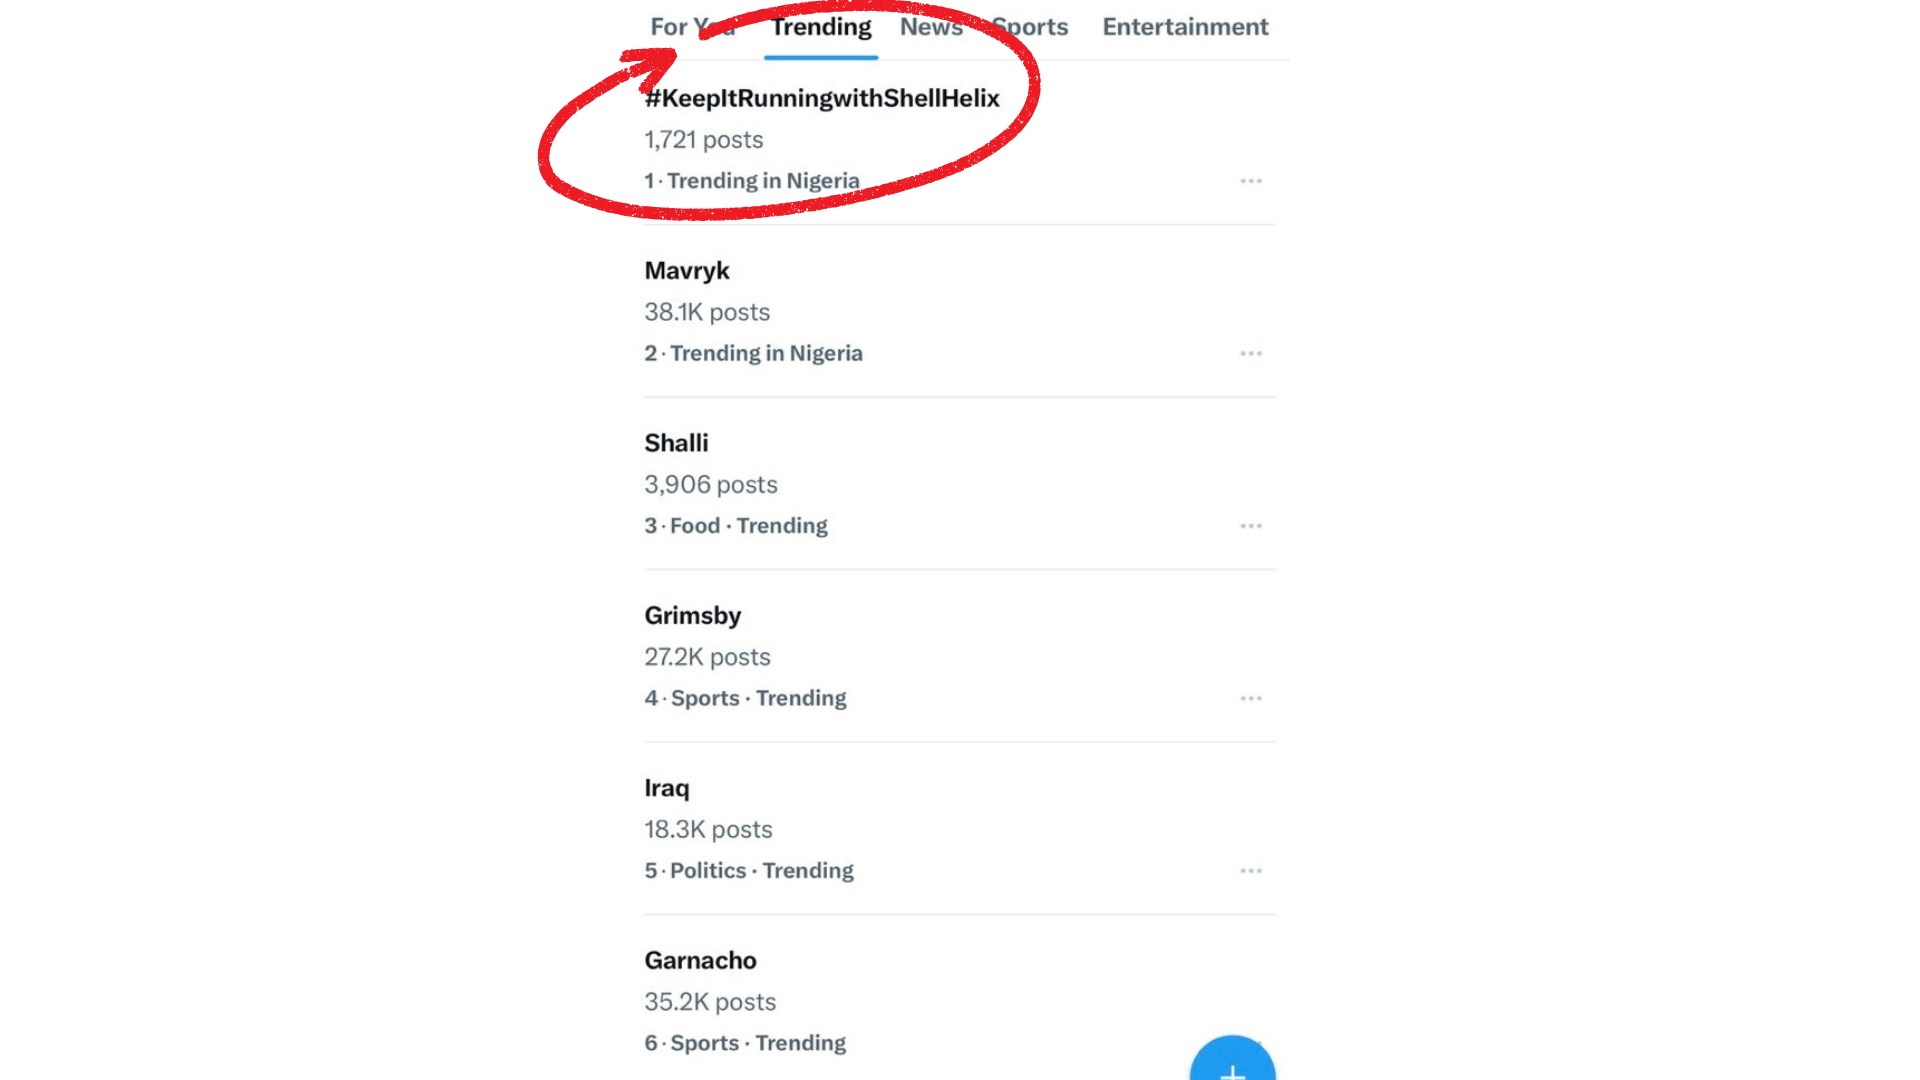Open the Garnacho trending topic

click(x=700, y=961)
